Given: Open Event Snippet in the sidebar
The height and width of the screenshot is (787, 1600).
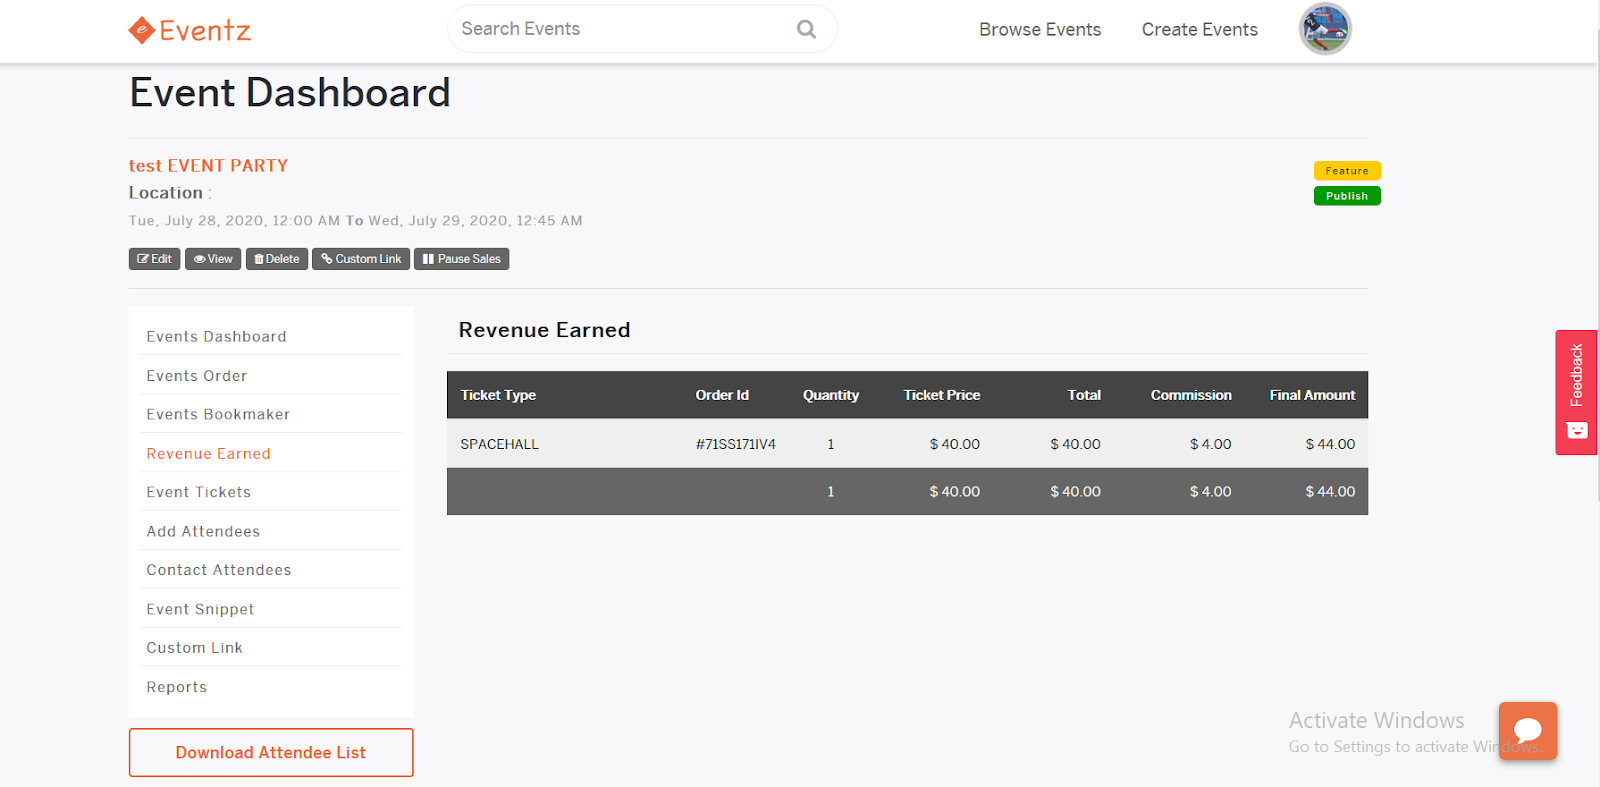Looking at the screenshot, I should click(200, 609).
